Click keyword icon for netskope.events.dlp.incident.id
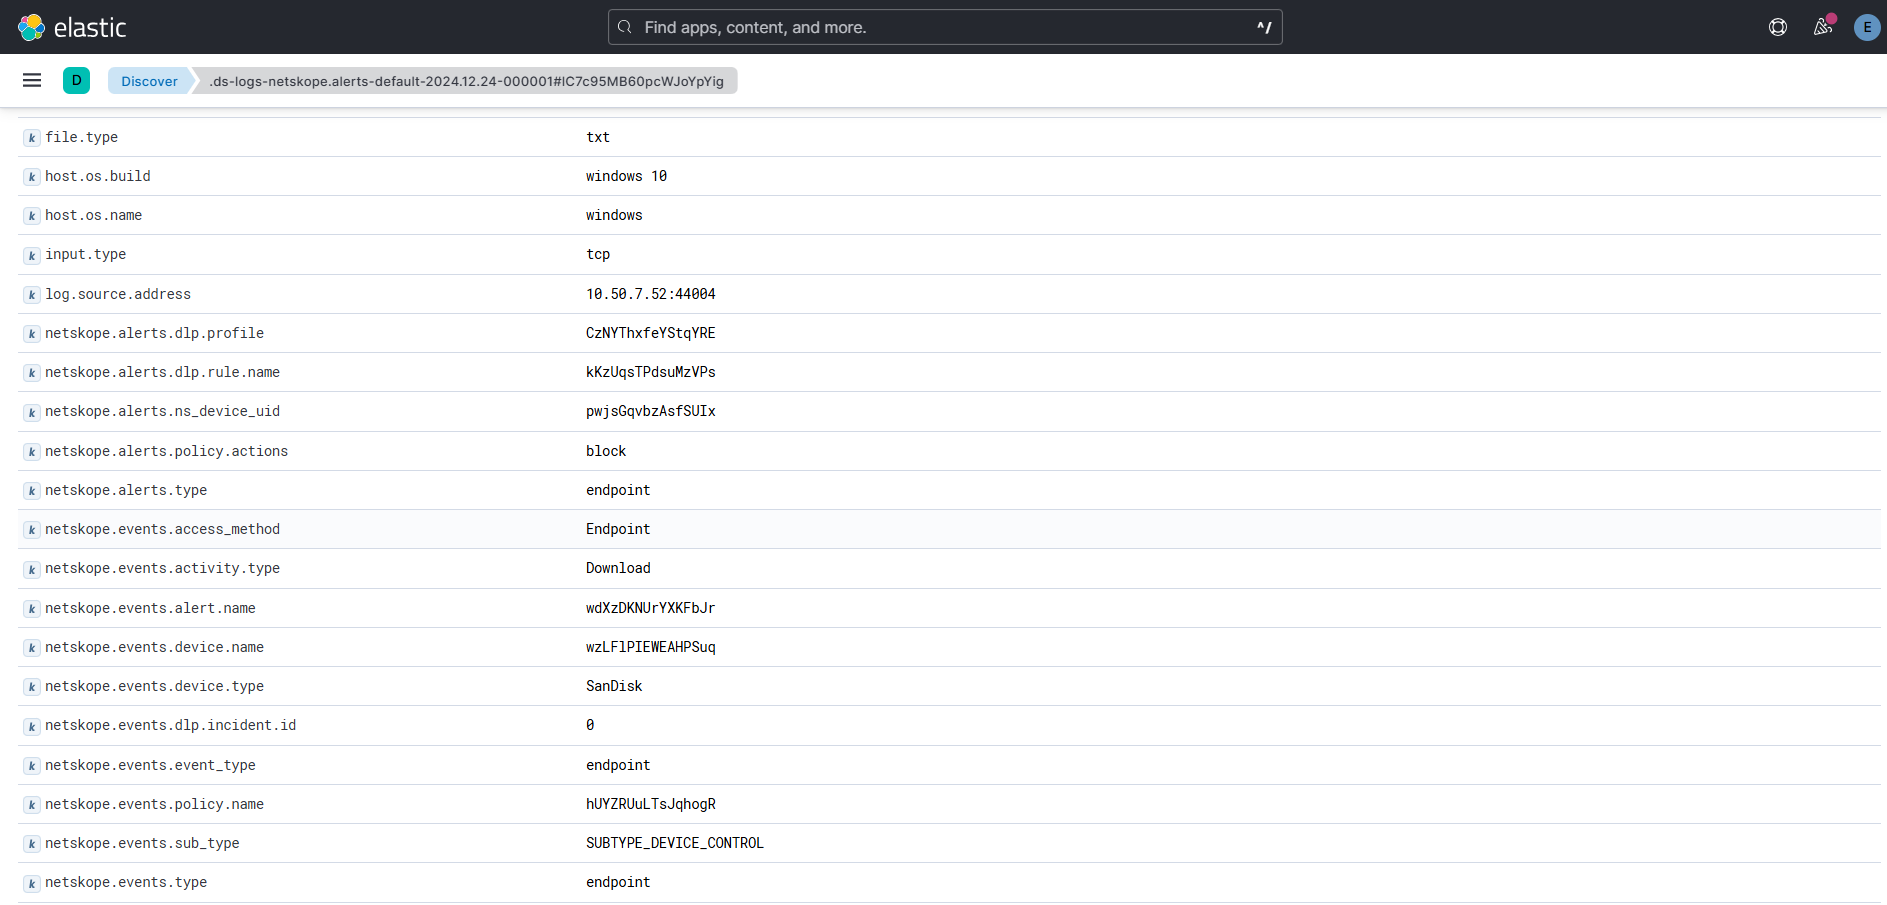 pos(32,726)
